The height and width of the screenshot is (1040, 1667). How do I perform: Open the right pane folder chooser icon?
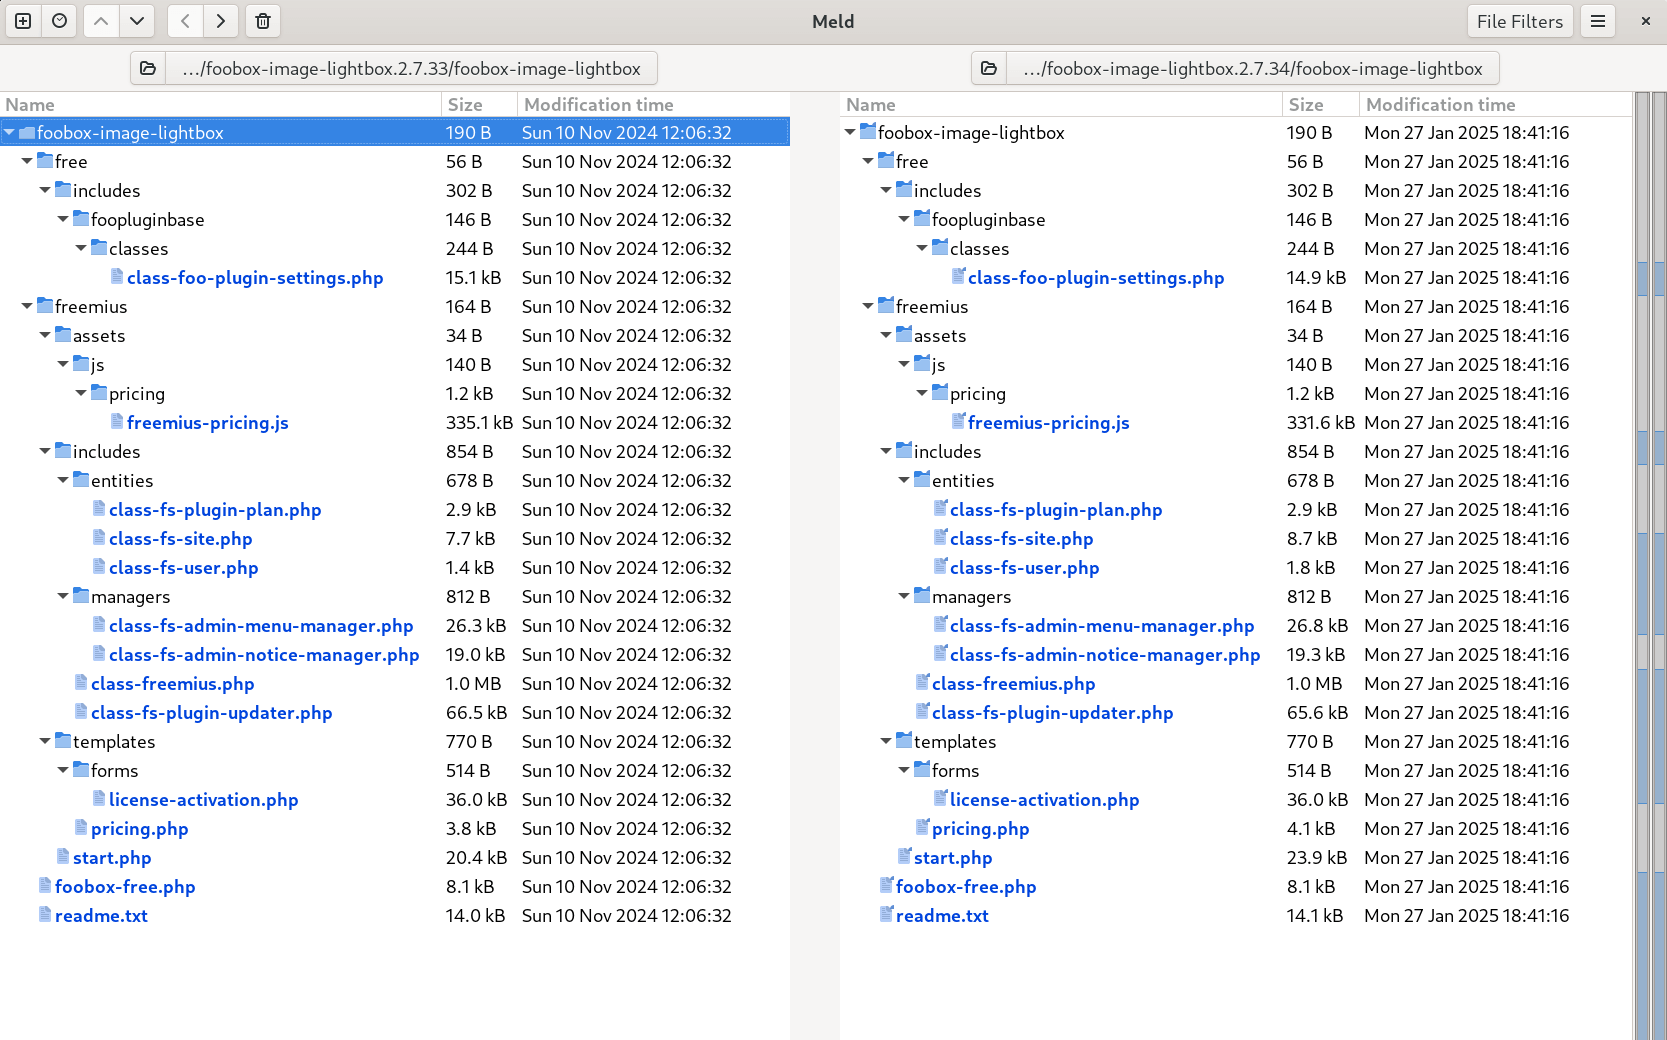pos(989,68)
